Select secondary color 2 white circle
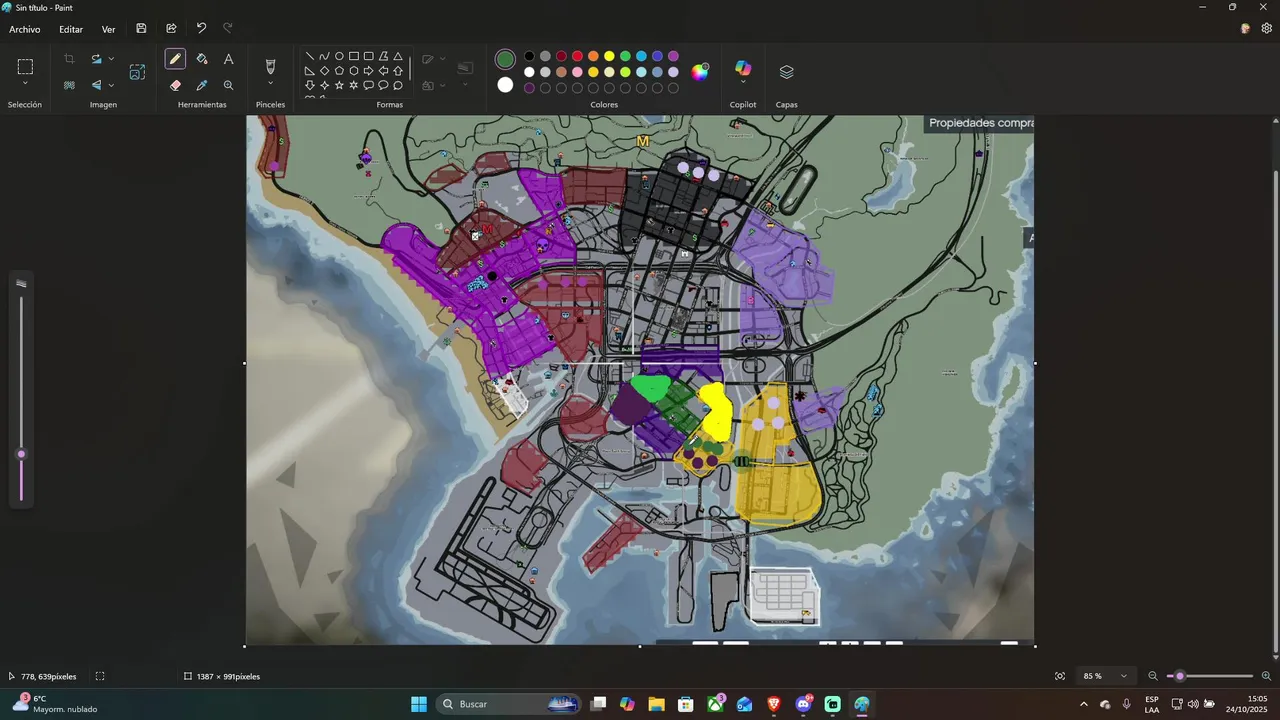 pos(505,85)
